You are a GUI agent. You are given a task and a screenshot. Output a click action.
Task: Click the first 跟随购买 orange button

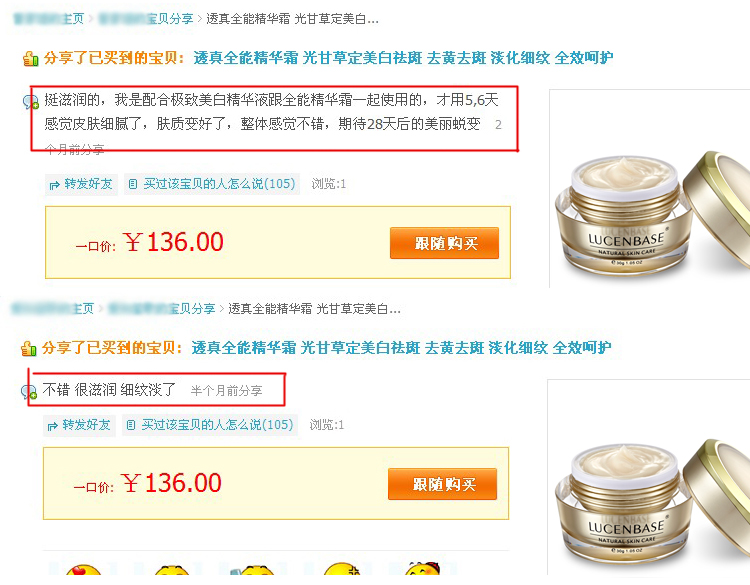coord(444,243)
